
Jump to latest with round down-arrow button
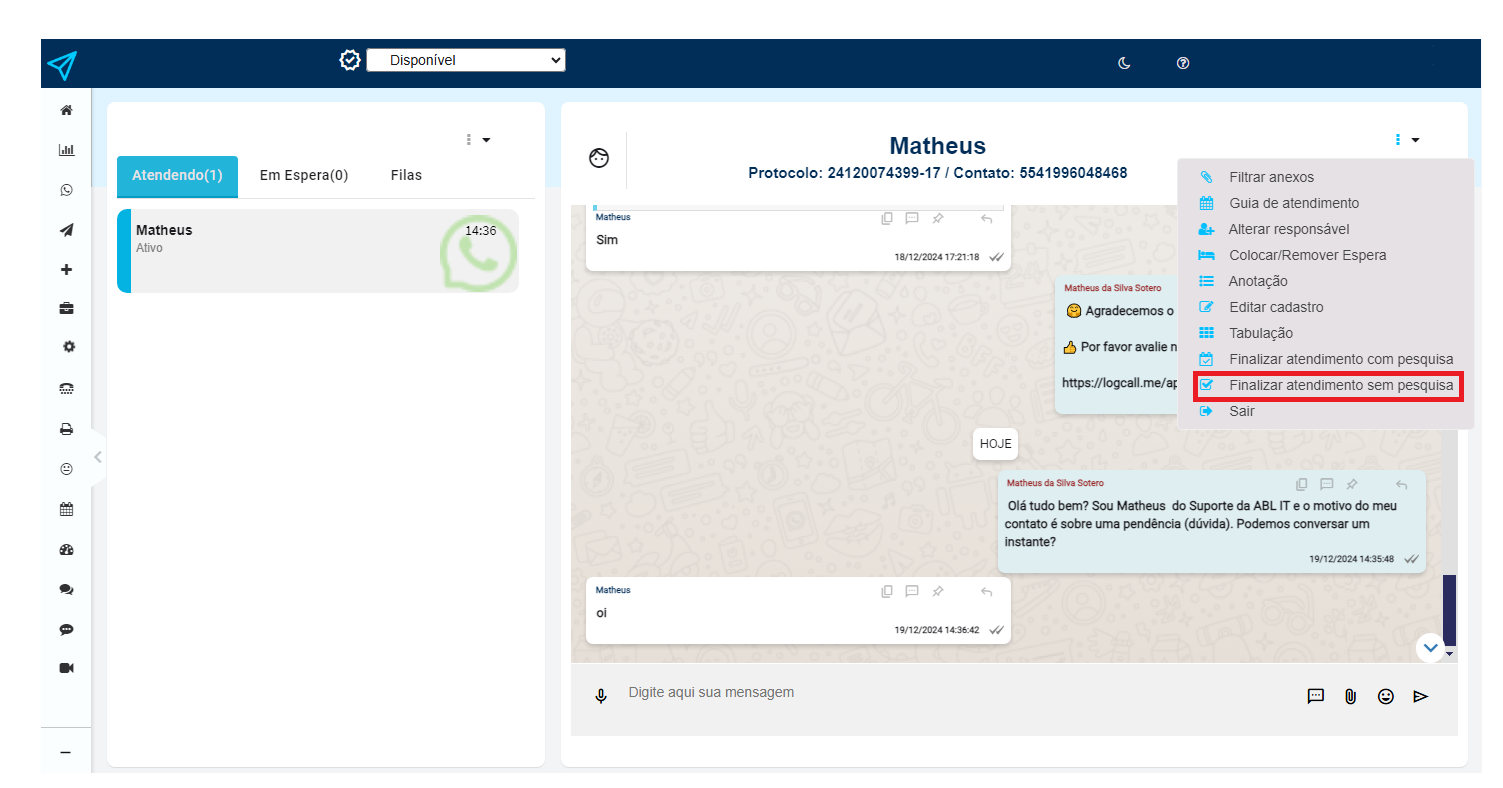click(x=1431, y=648)
